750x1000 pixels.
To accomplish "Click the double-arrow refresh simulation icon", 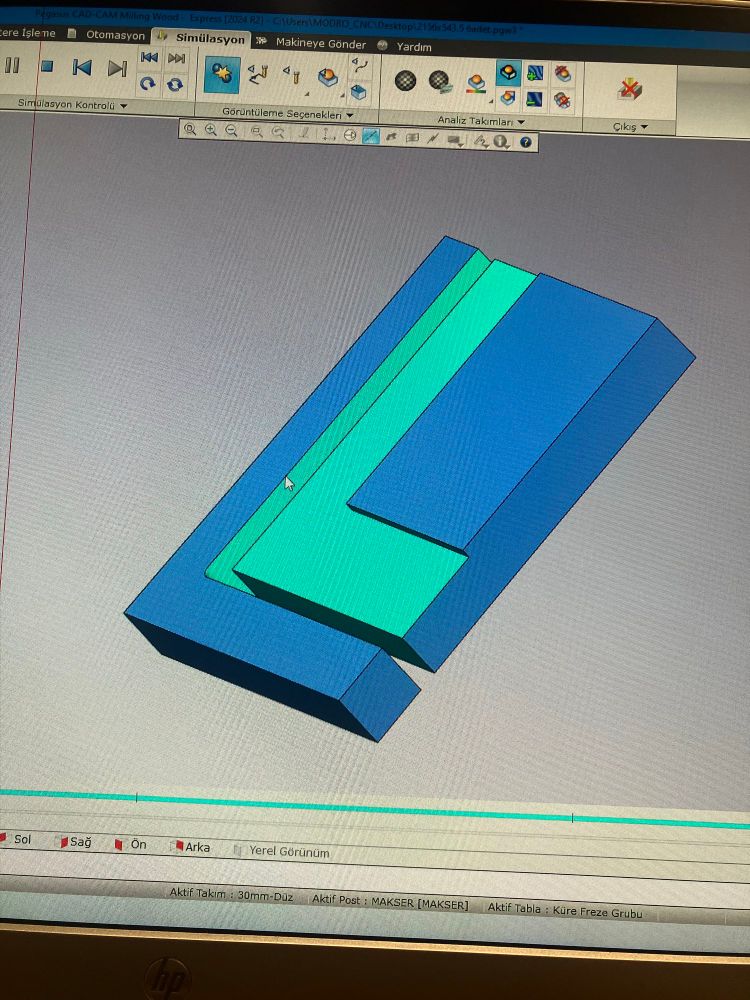I will click(174, 84).
